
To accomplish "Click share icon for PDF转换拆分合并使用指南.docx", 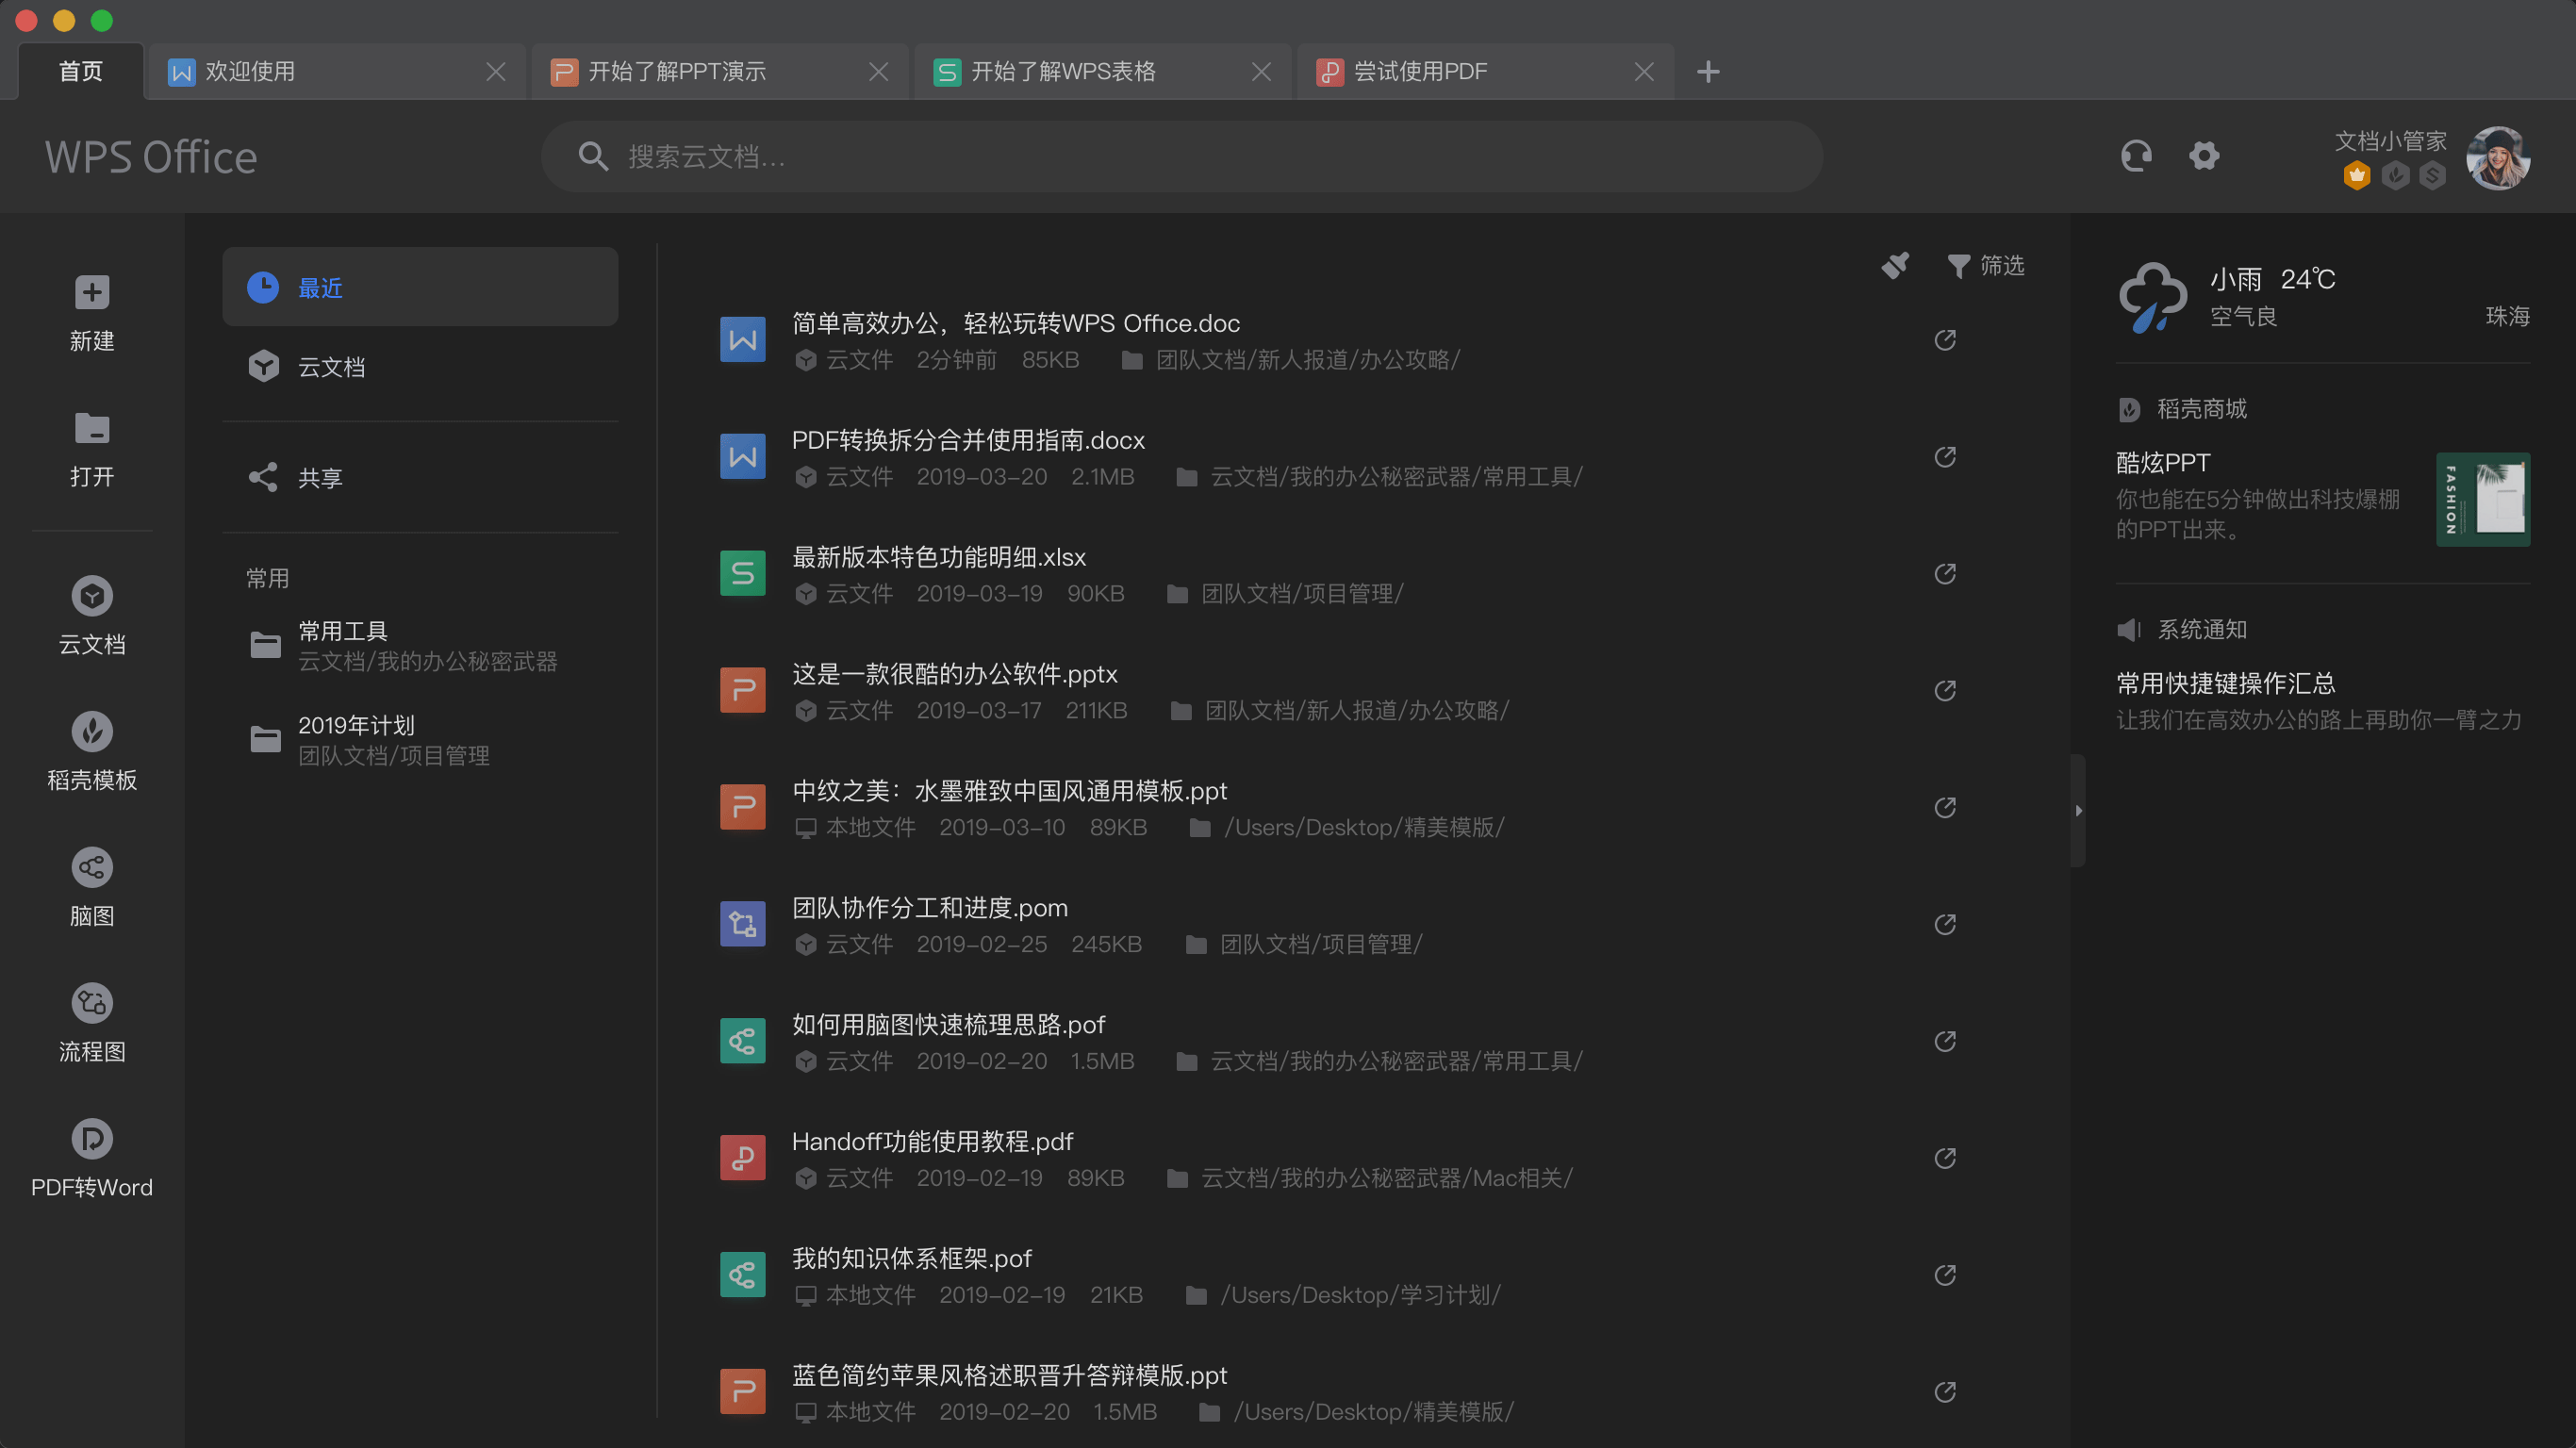I will point(1945,457).
